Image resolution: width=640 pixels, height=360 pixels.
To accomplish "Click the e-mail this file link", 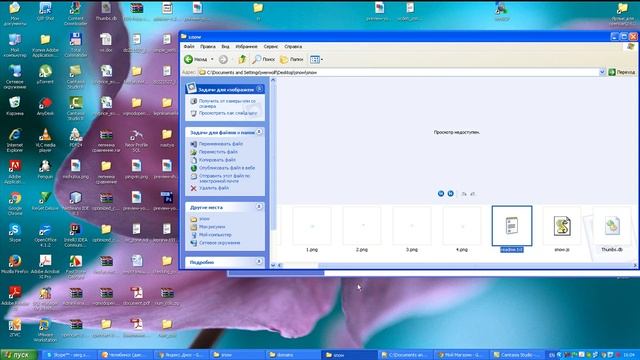I will pyautogui.click(x=224, y=178).
